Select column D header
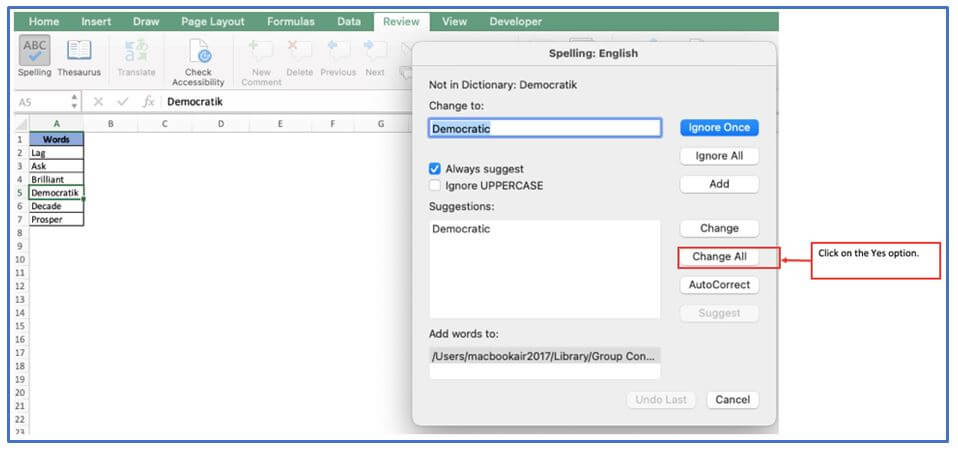 click(x=221, y=124)
